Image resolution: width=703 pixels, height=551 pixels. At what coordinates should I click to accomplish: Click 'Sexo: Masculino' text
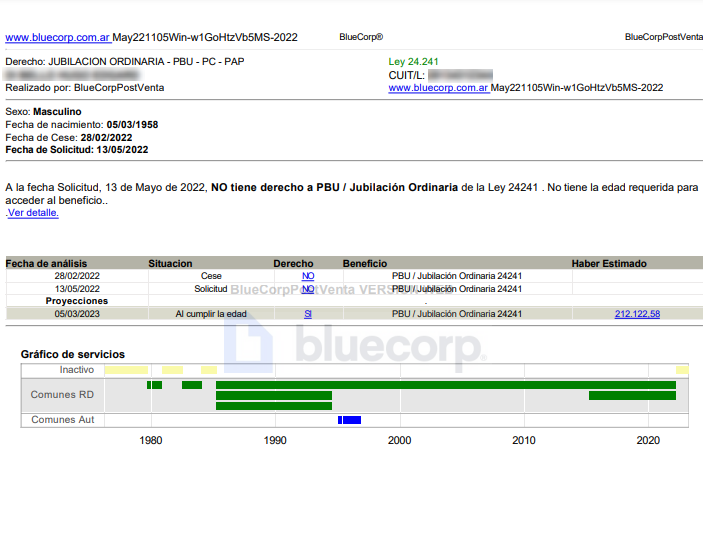(x=43, y=112)
